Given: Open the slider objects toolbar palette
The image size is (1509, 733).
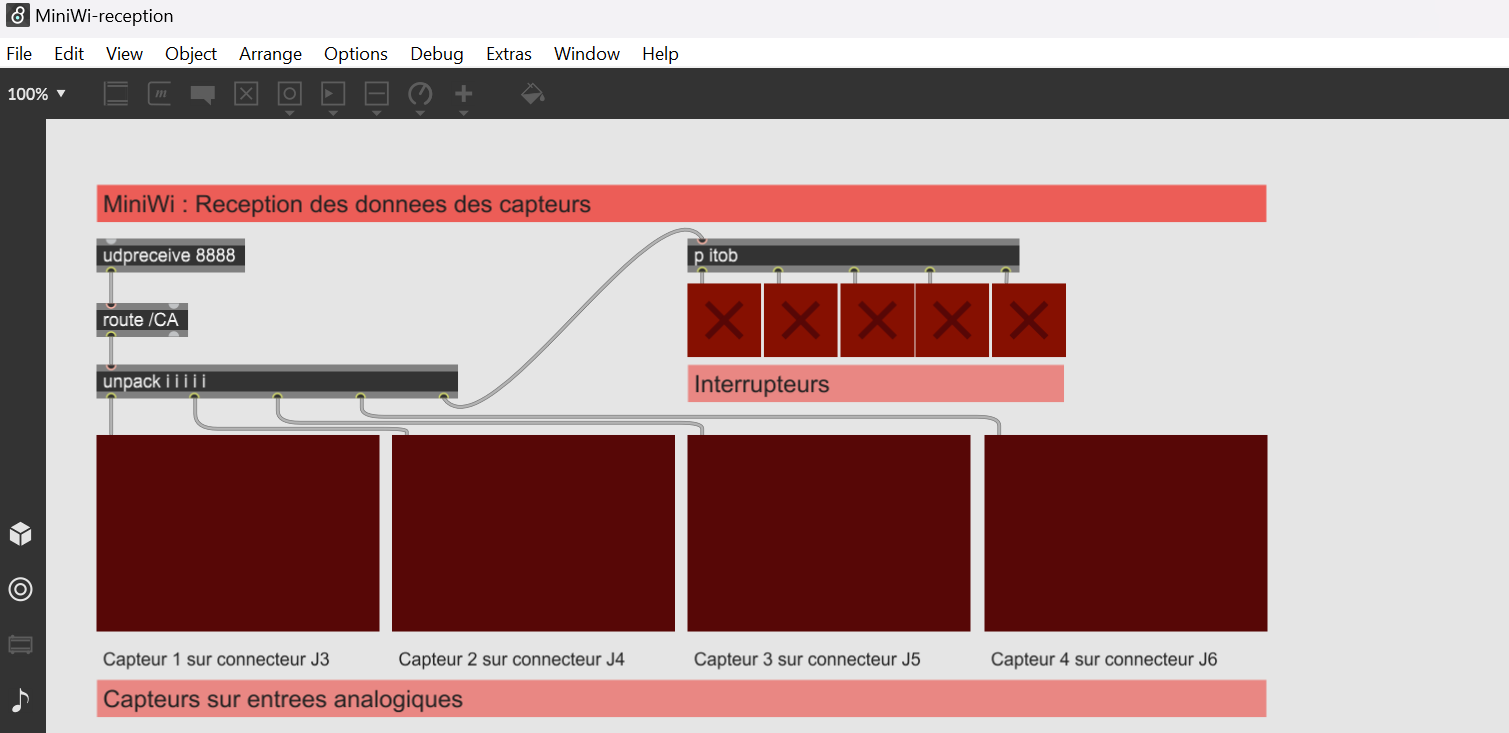Looking at the screenshot, I should tap(376, 97).
